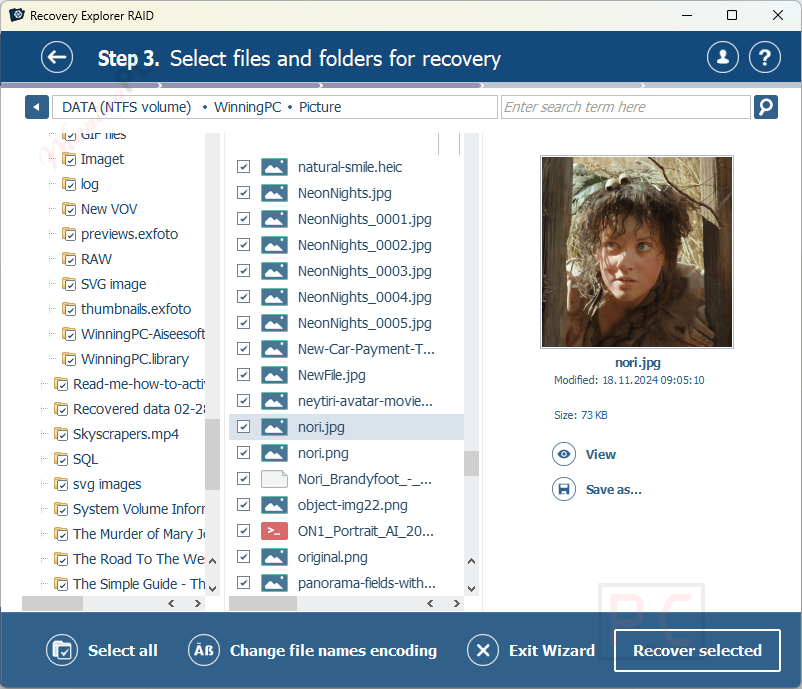Click the blank file icon of Nori_Brandyfoot
Image resolution: width=802 pixels, height=689 pixels.
click(x=274, y=479)
